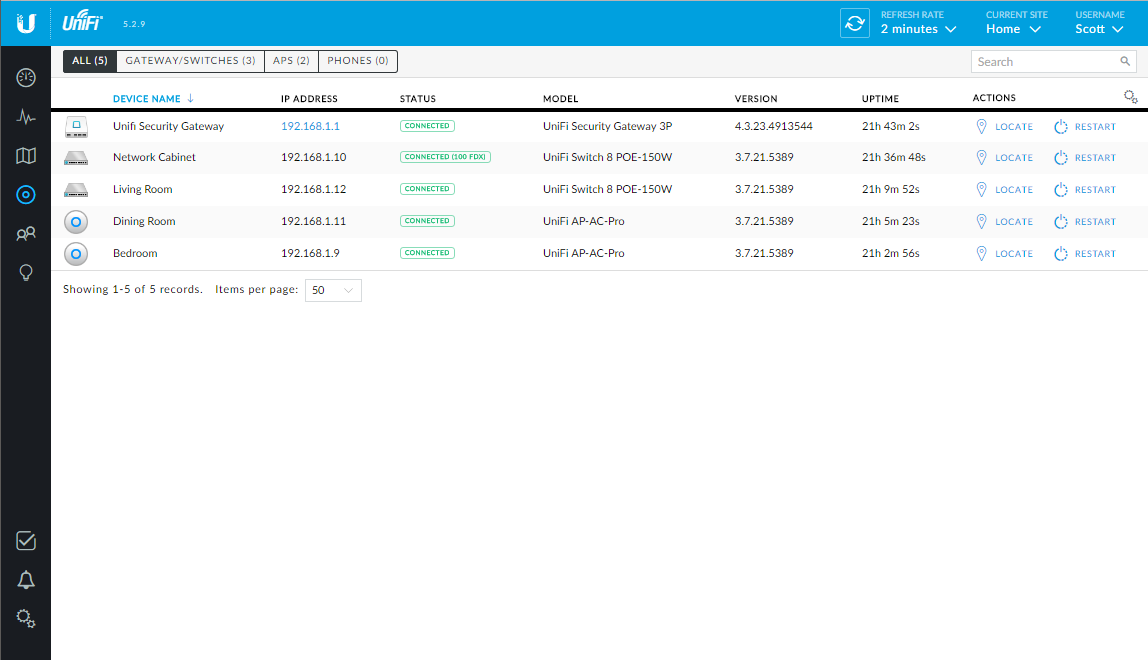Screen dimensions: 1148x660
Task: Open the GATEWAY/SWITCHES (3) tab
Action: pos(189,61)
